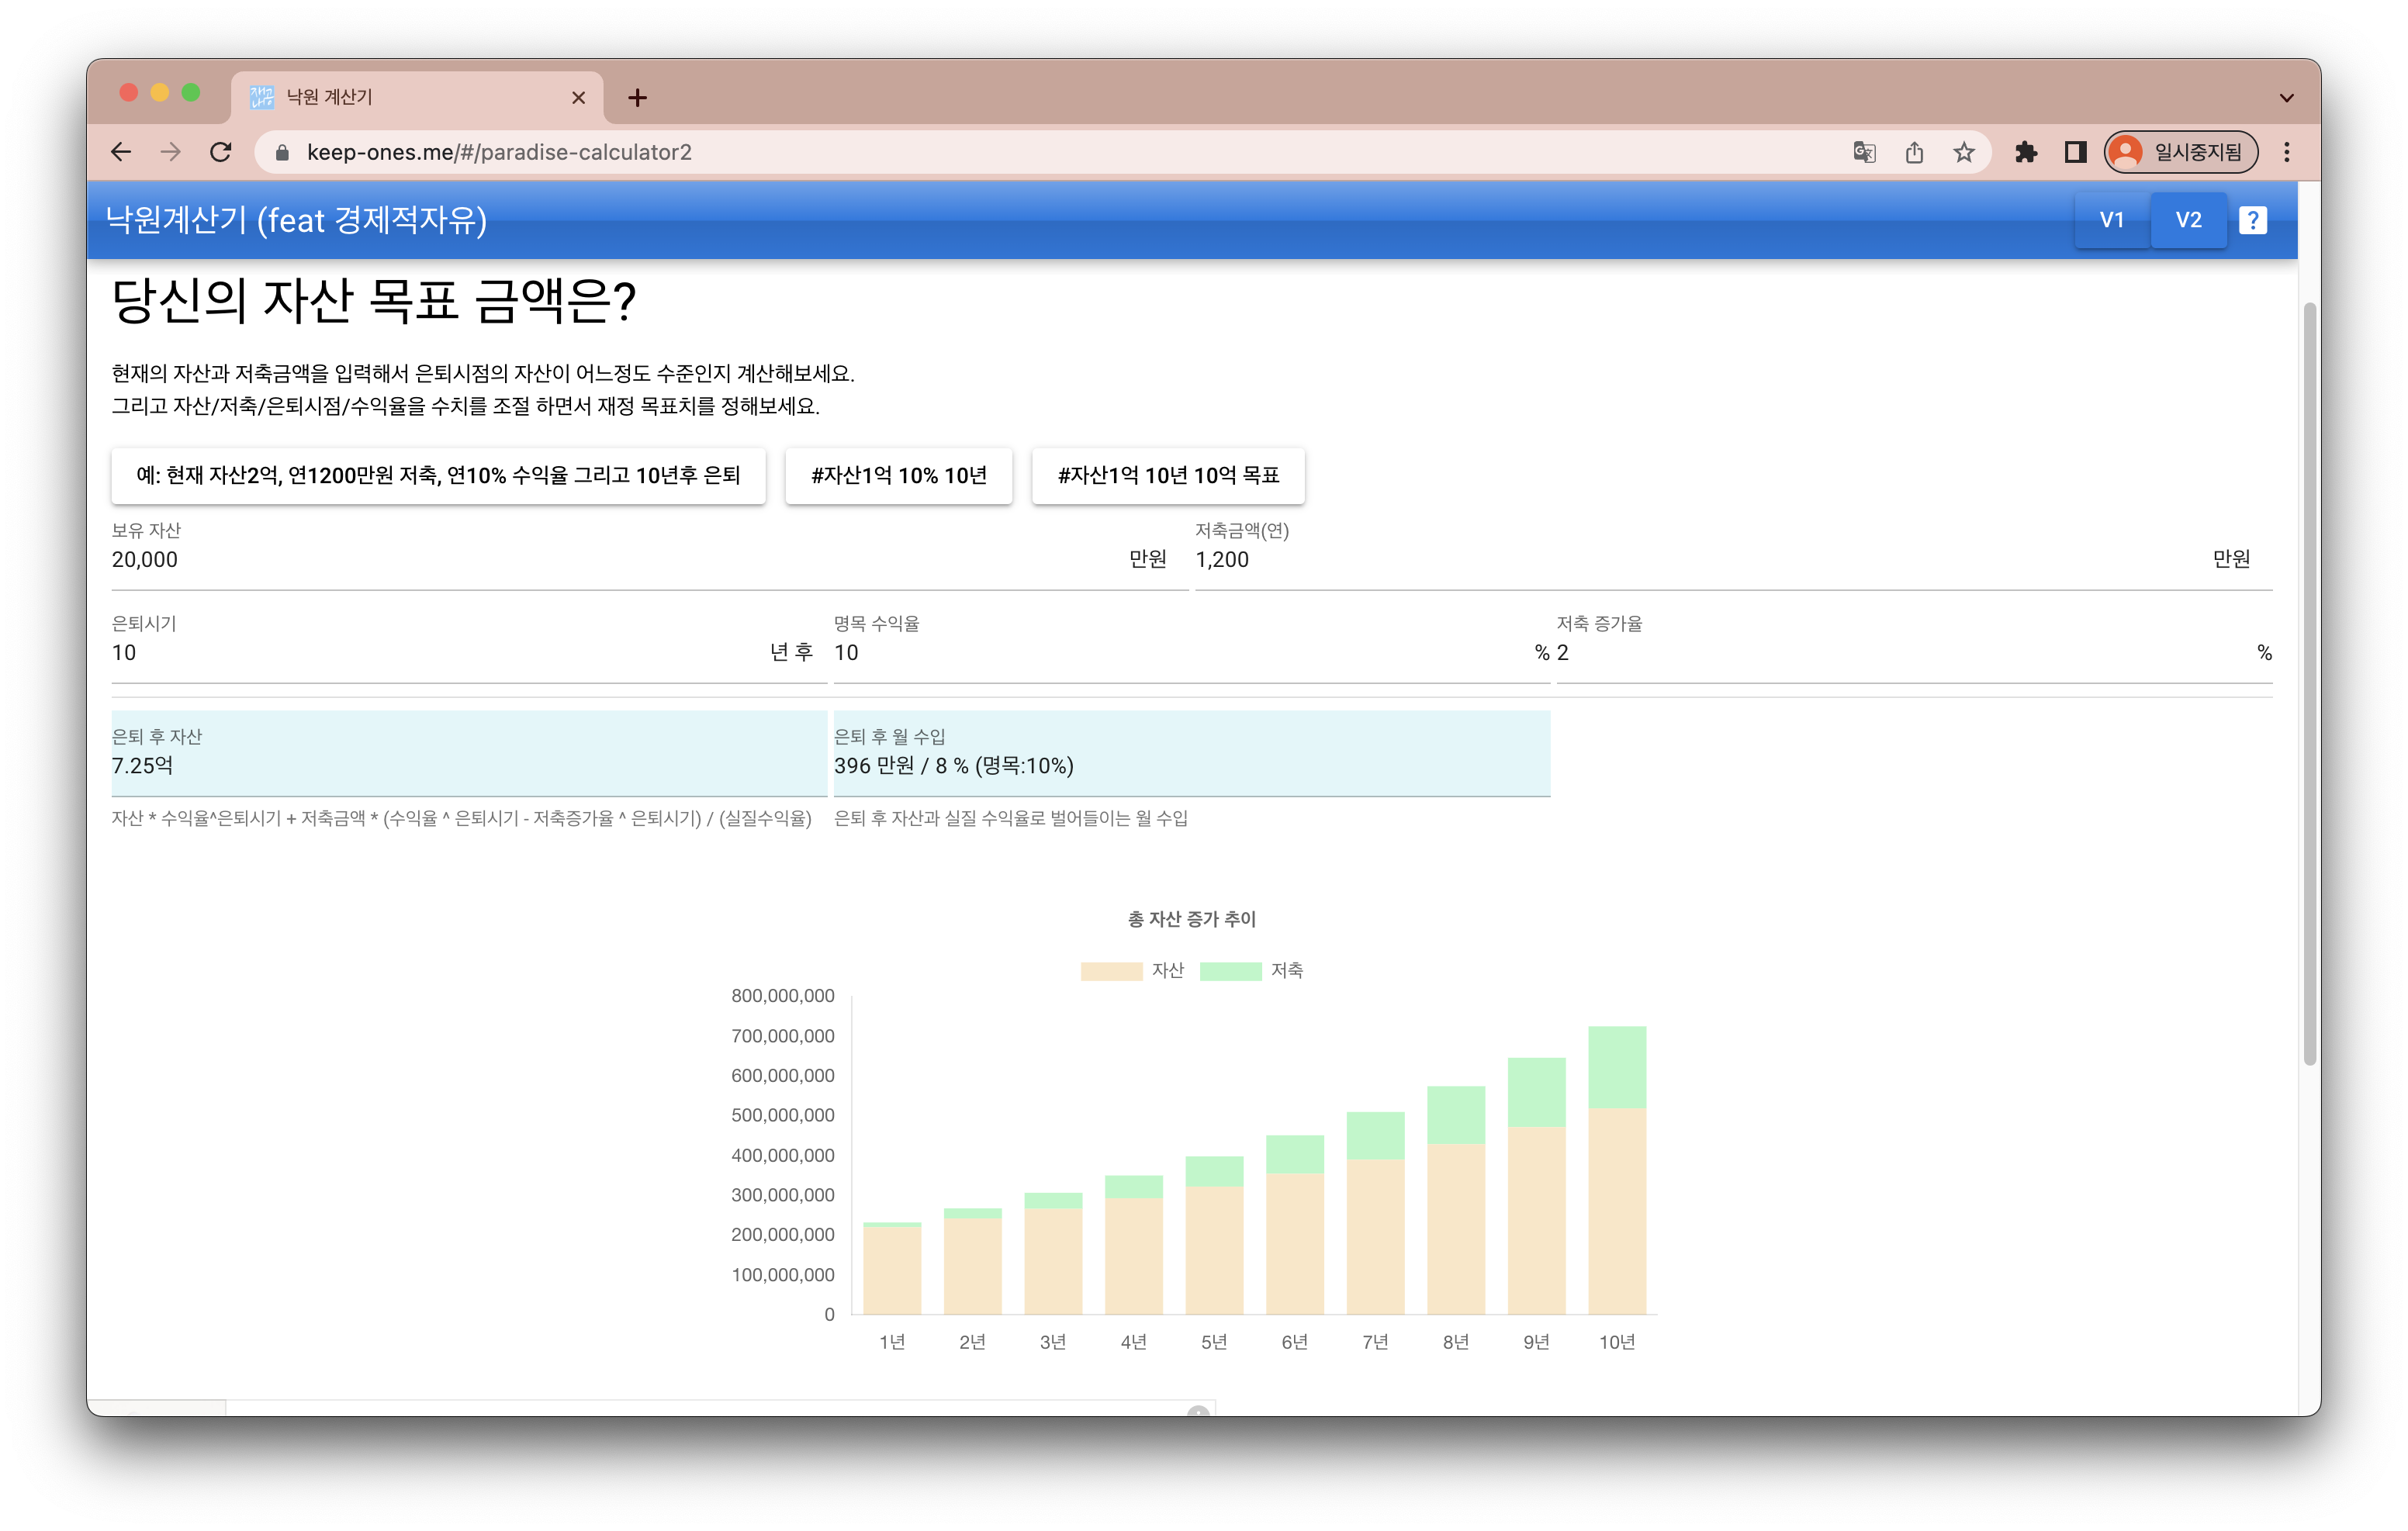Toggle the browser side panel icon
Image resolution: width=2408 pixels, height=1531 pixels.
2075,152
